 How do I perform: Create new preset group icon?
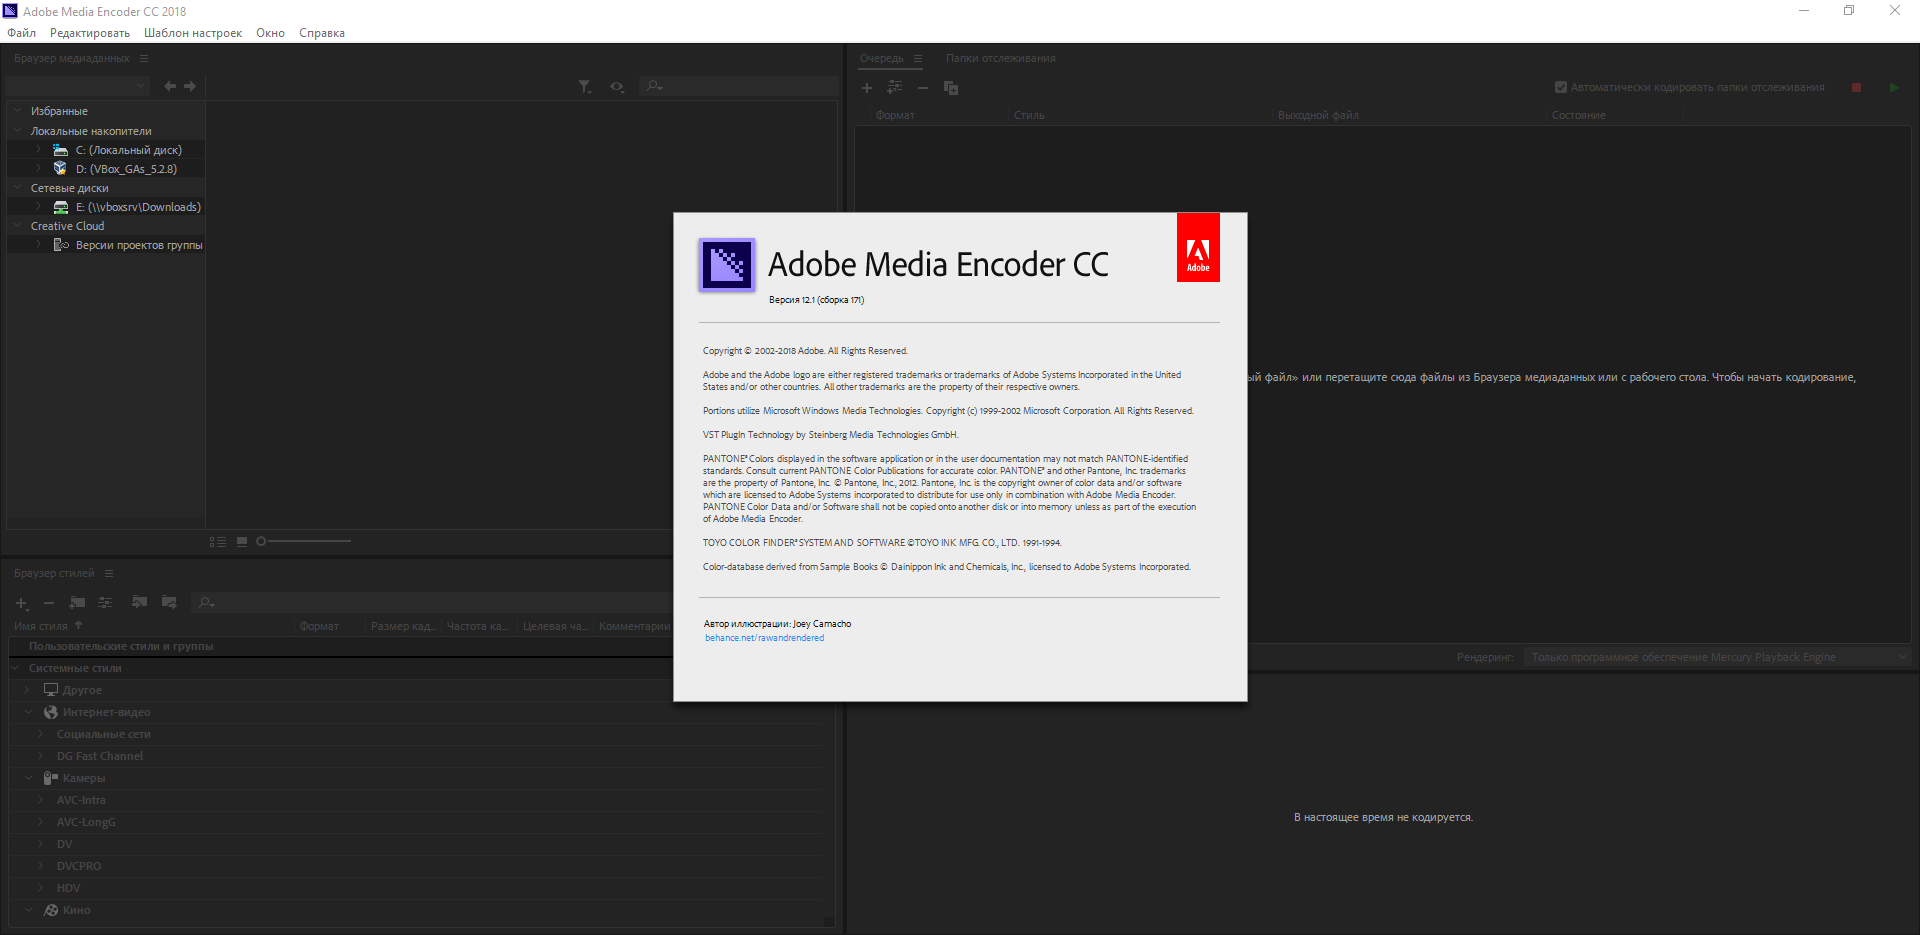(77, 602)
